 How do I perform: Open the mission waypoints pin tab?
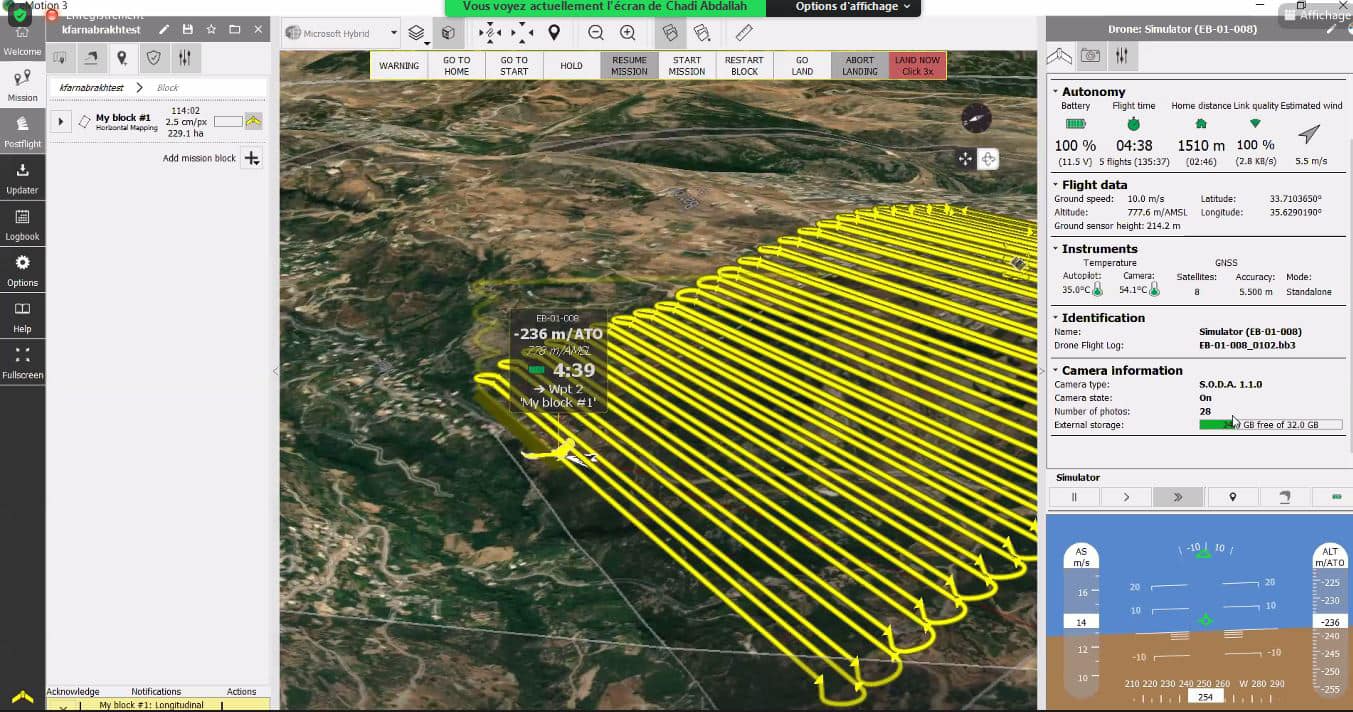coord(122,58)
